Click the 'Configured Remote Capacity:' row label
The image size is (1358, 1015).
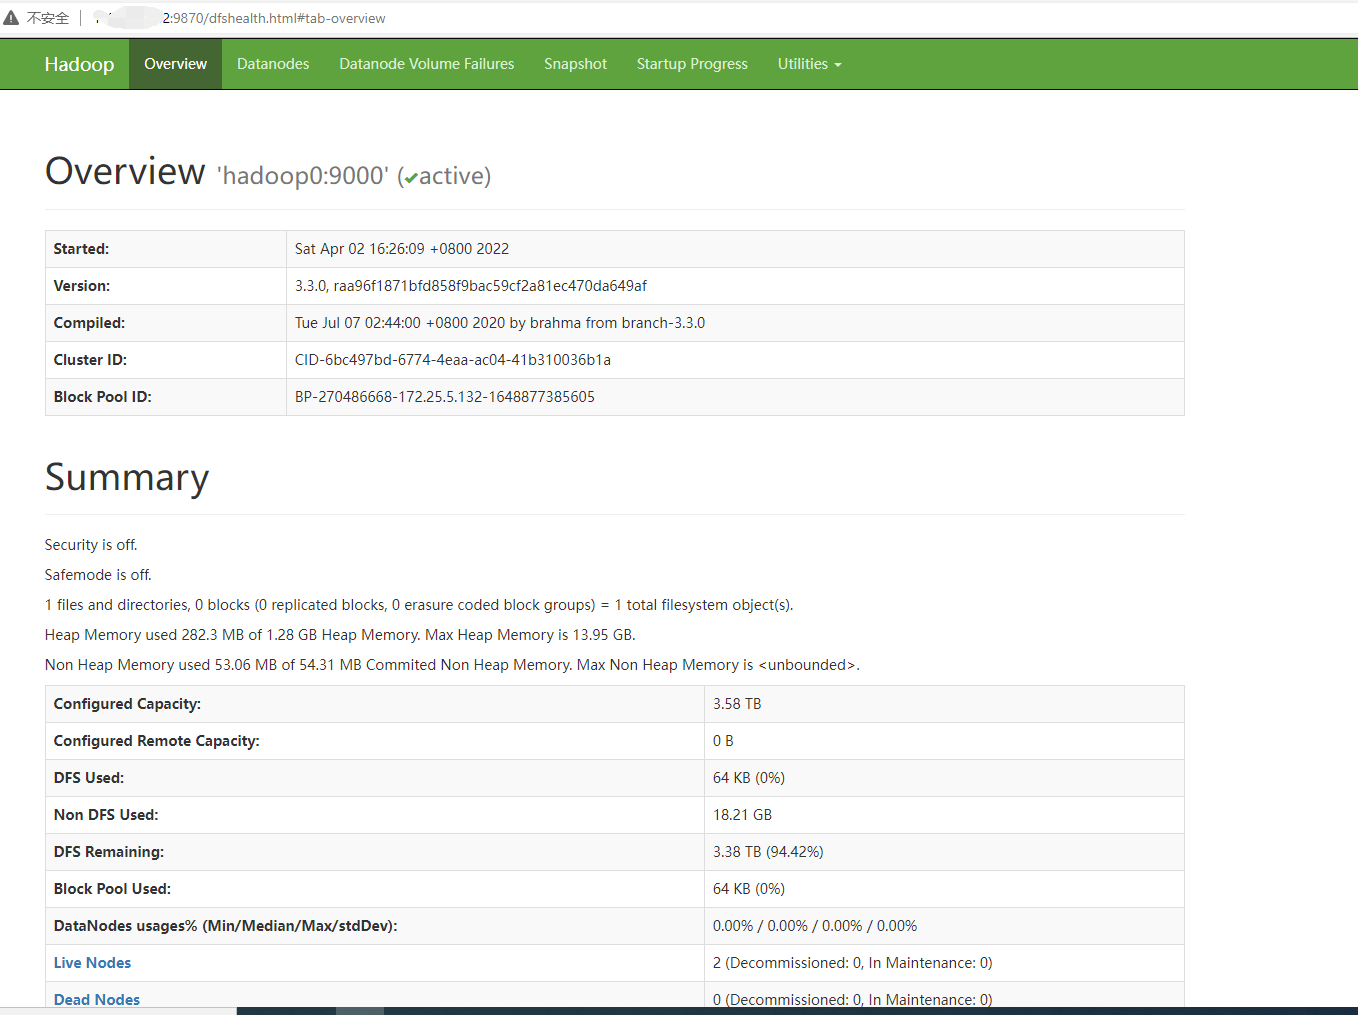point(157,741)
